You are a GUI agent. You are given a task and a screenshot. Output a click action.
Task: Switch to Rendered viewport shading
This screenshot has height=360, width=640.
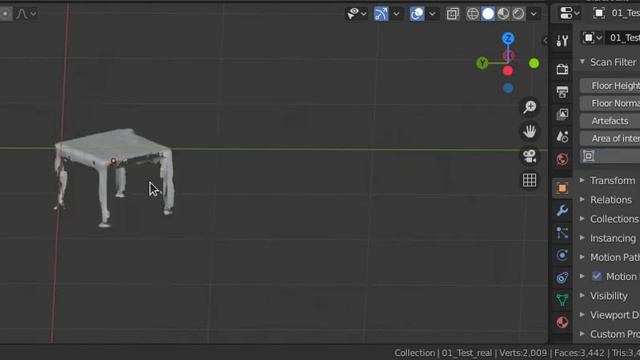click(518, 14)
